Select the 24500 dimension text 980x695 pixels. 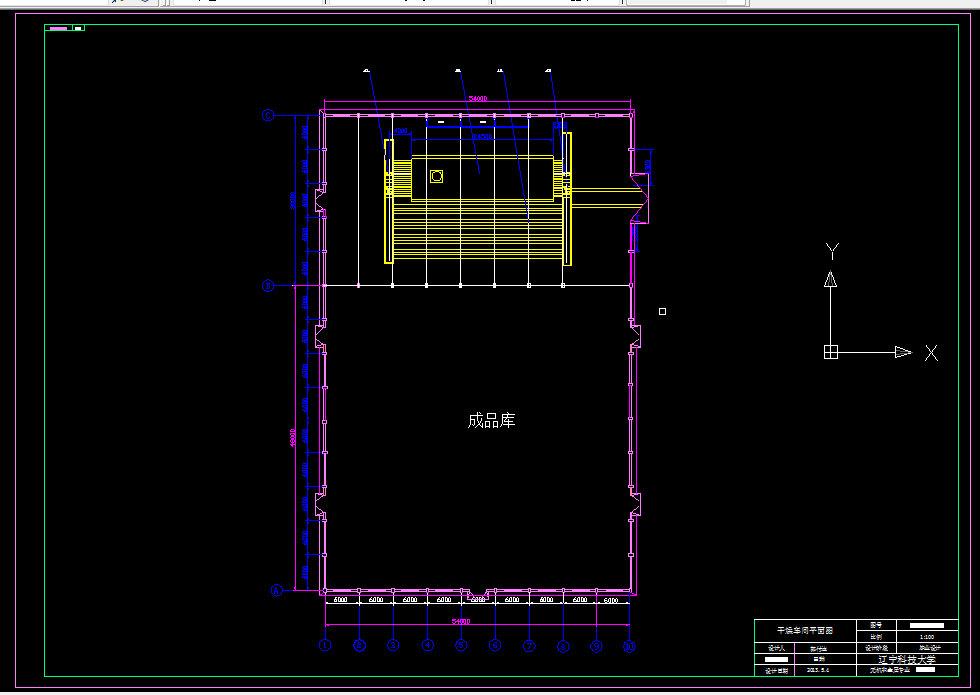tap(483, 137)
